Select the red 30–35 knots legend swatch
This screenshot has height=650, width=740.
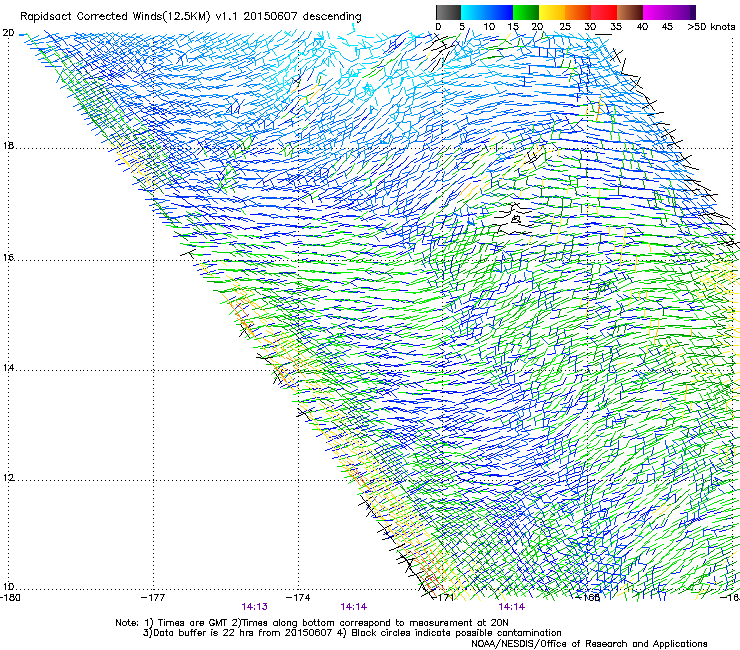click(x=604, y=12)
